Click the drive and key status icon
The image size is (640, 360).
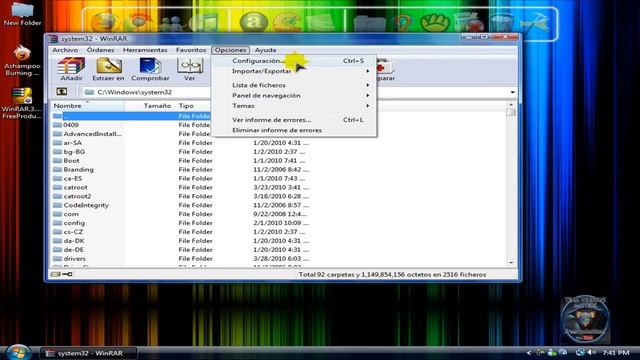coord(62,274)
